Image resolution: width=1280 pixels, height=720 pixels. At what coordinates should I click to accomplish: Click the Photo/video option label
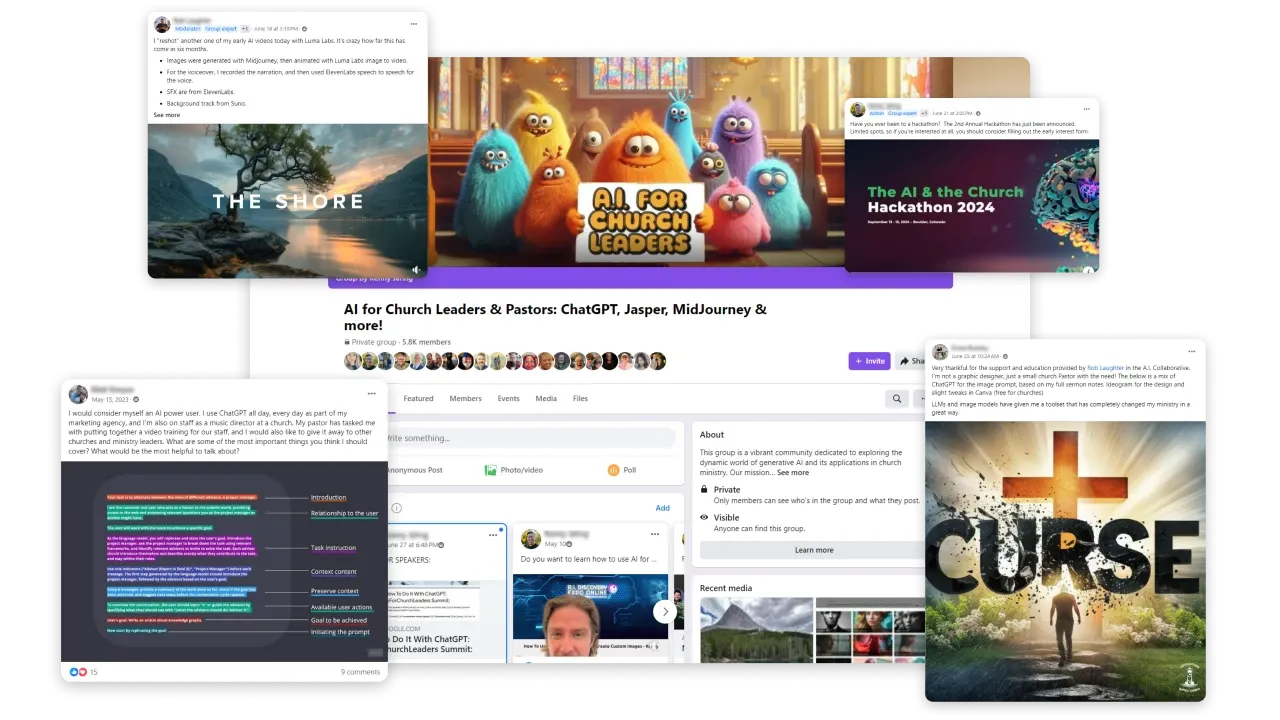(522, 470)
